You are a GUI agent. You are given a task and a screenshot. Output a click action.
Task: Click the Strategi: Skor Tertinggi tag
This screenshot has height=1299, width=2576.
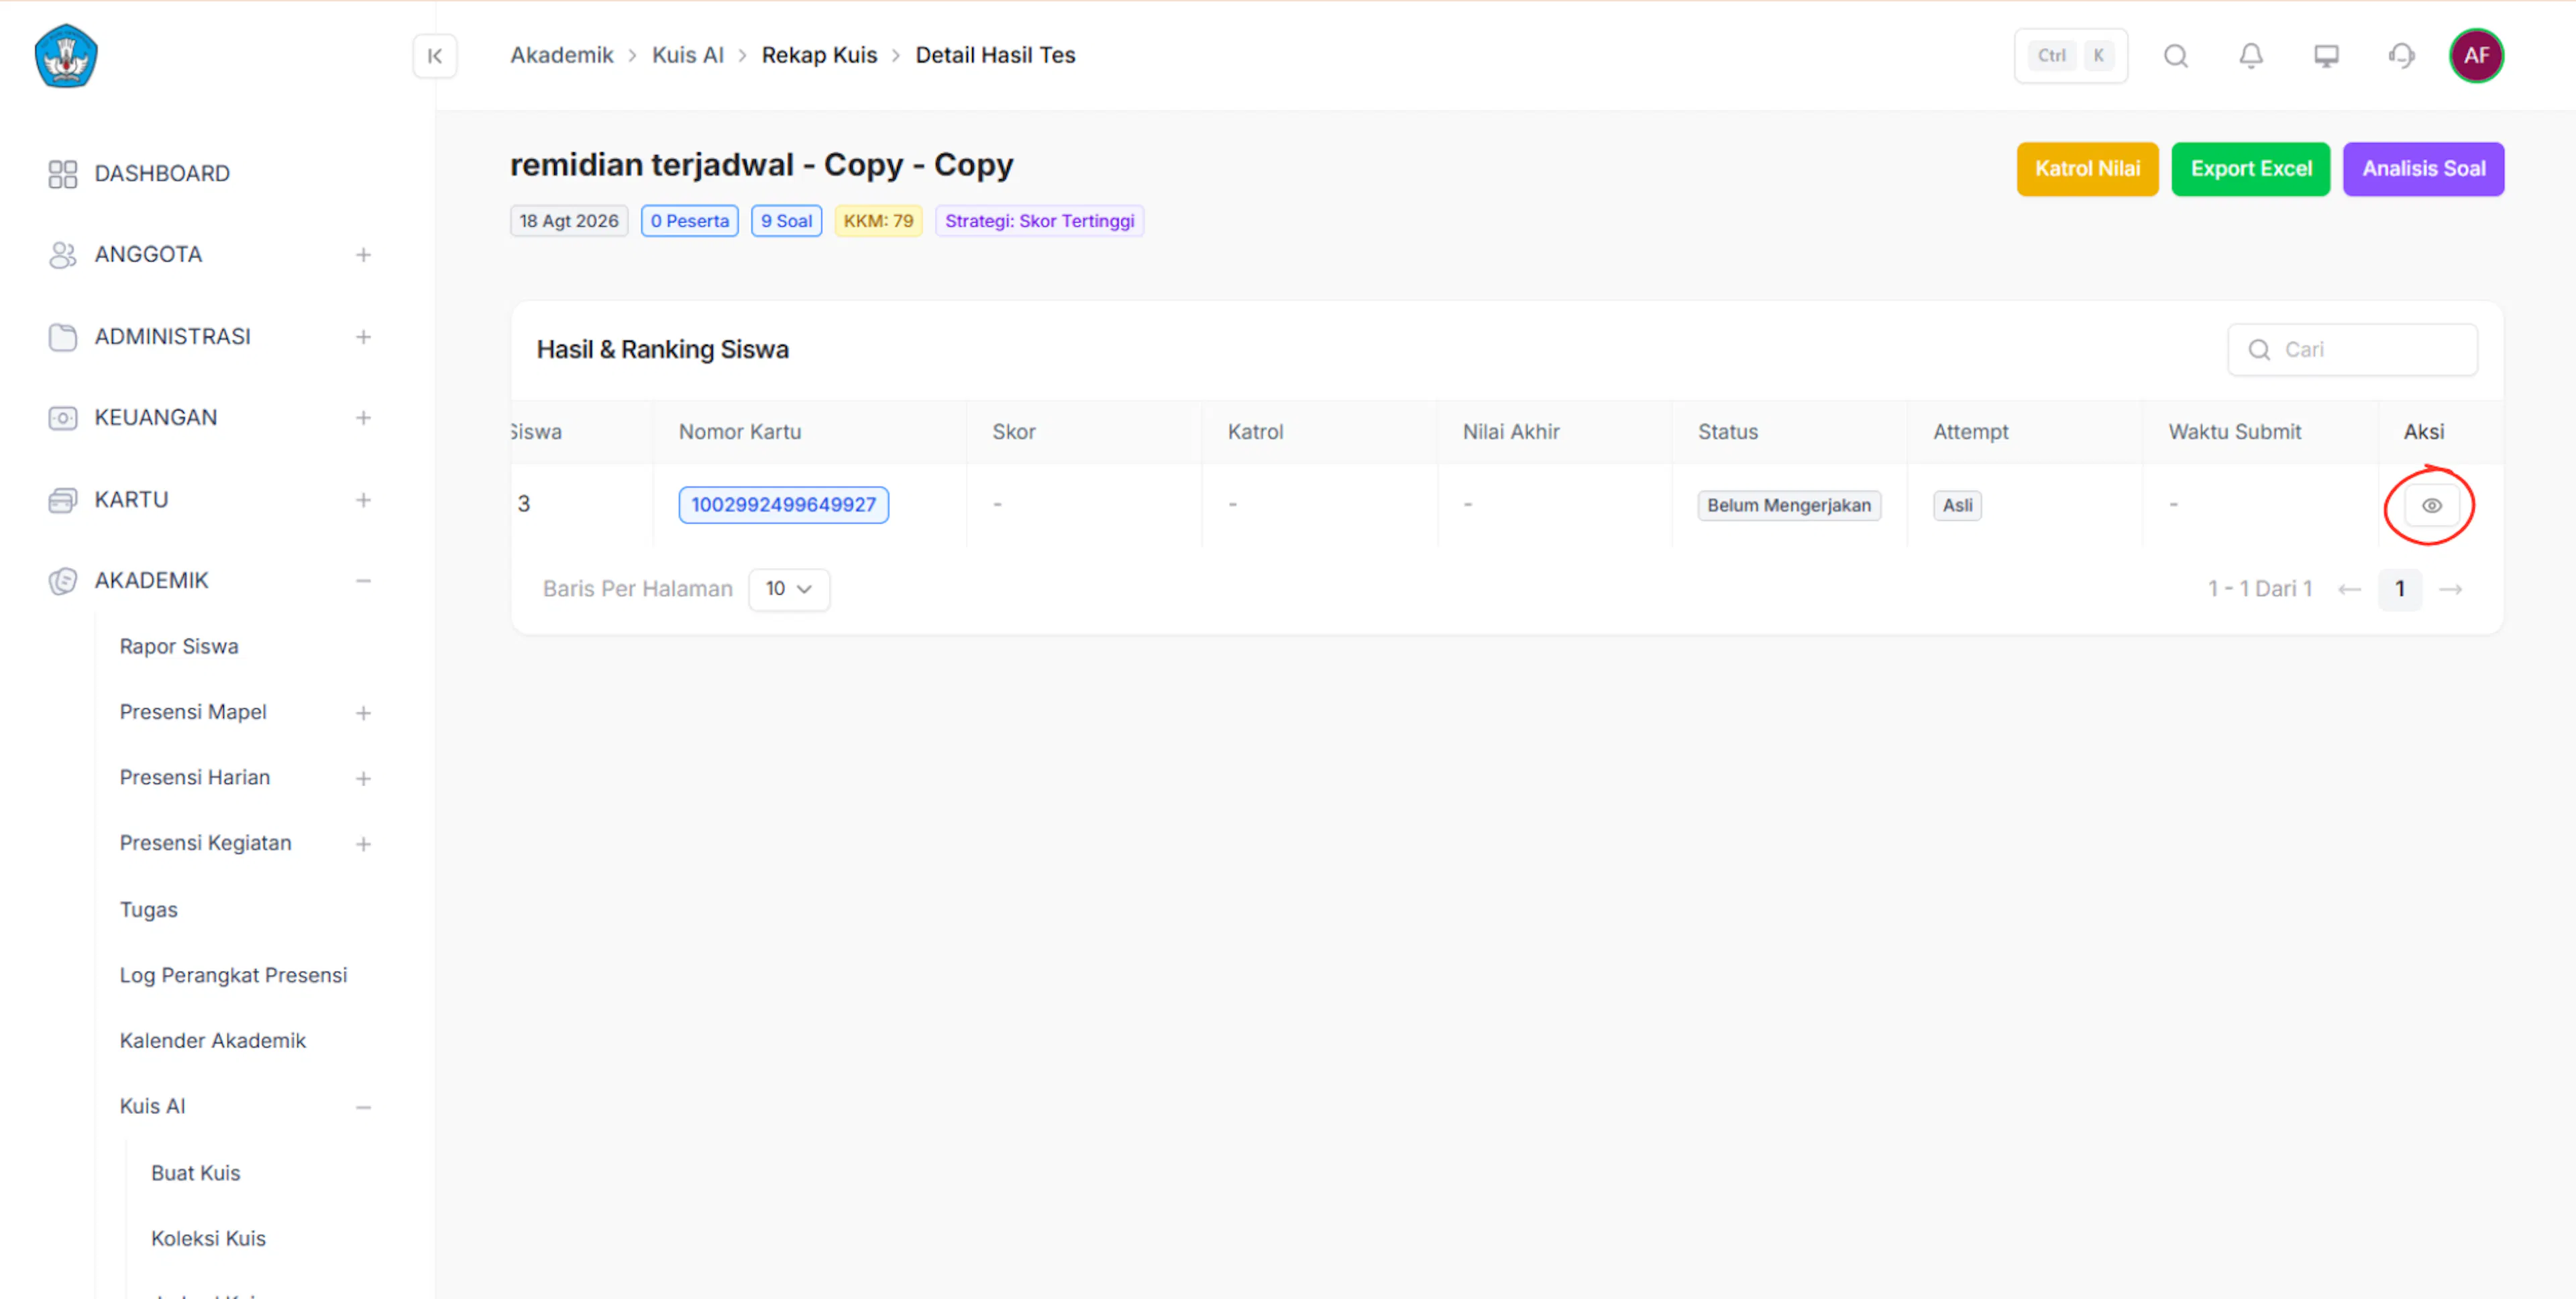pyautogui.click(x=1039, y=221)
